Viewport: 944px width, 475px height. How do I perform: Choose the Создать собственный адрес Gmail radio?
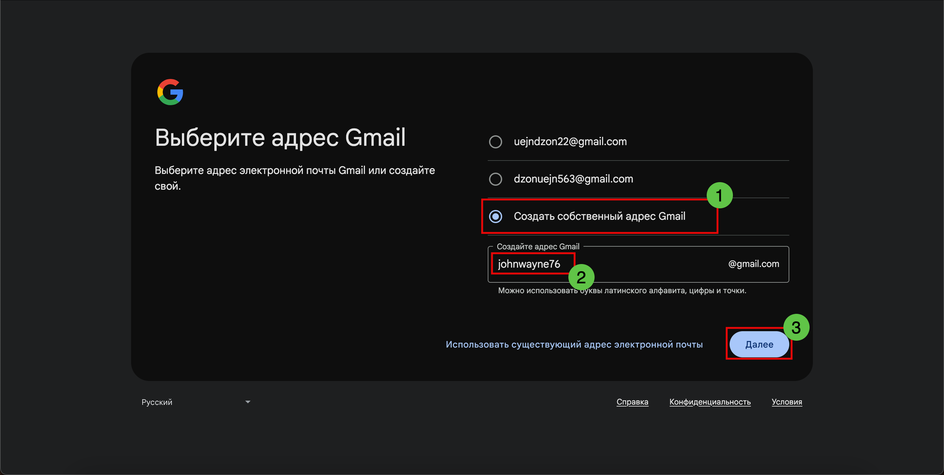click(495, 216)
